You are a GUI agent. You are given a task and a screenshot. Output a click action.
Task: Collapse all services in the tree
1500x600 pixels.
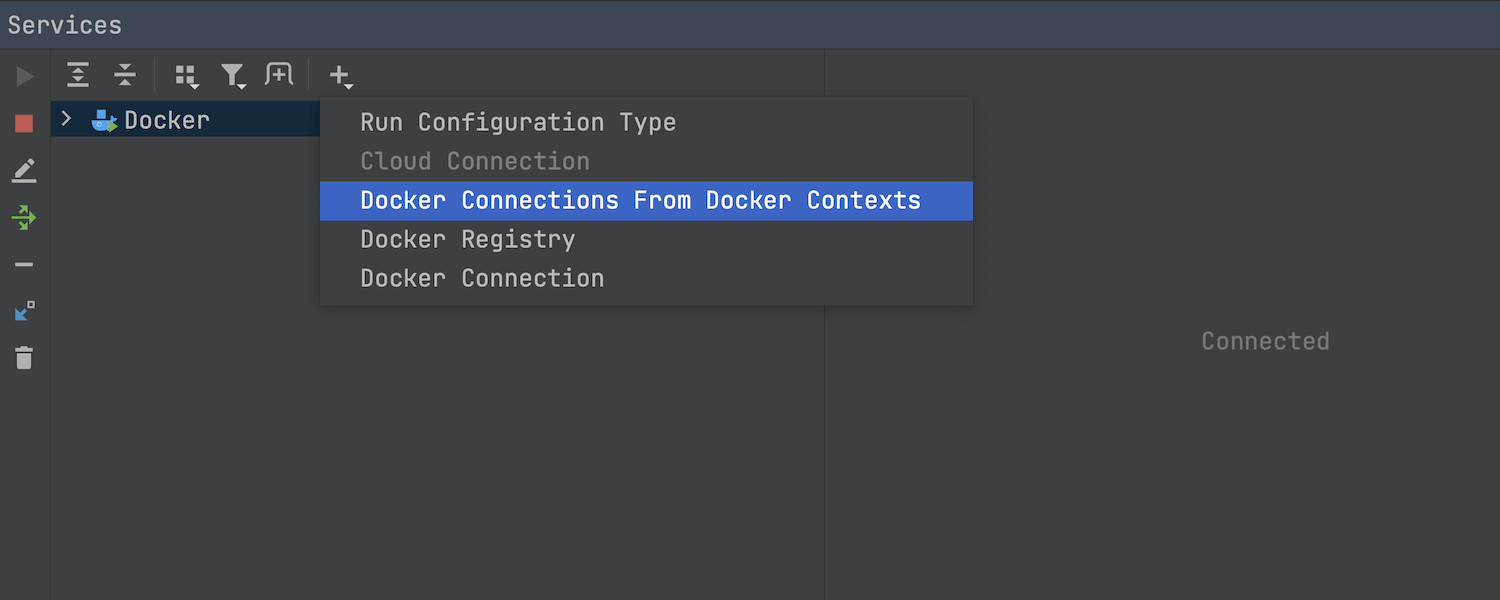[125, 75]
